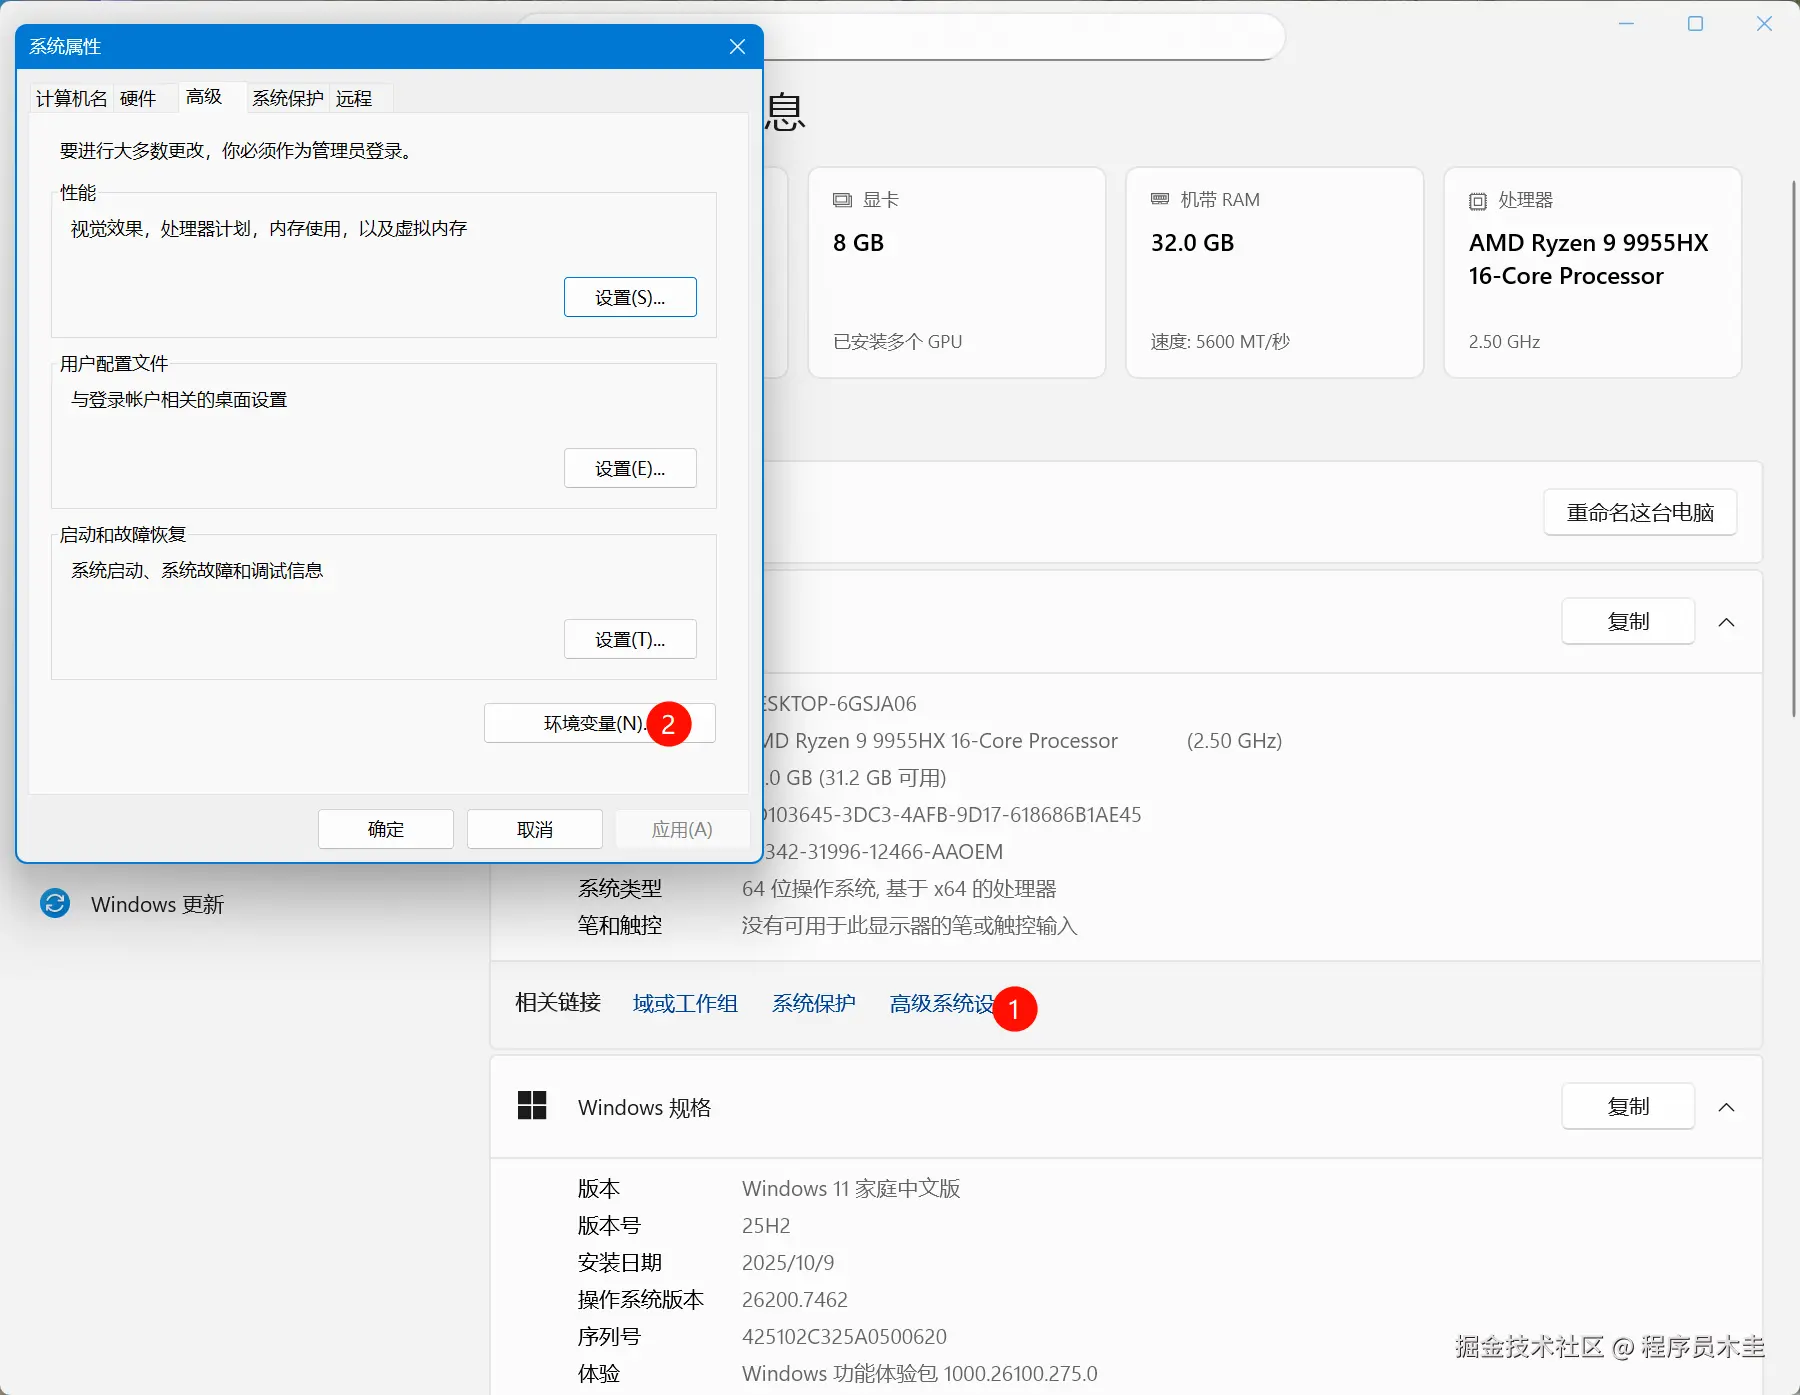Image resolution: width=1800 pixels, height=1395 pixels.
Task: Click the 相关链接 label
Action: coord(558,1002)
